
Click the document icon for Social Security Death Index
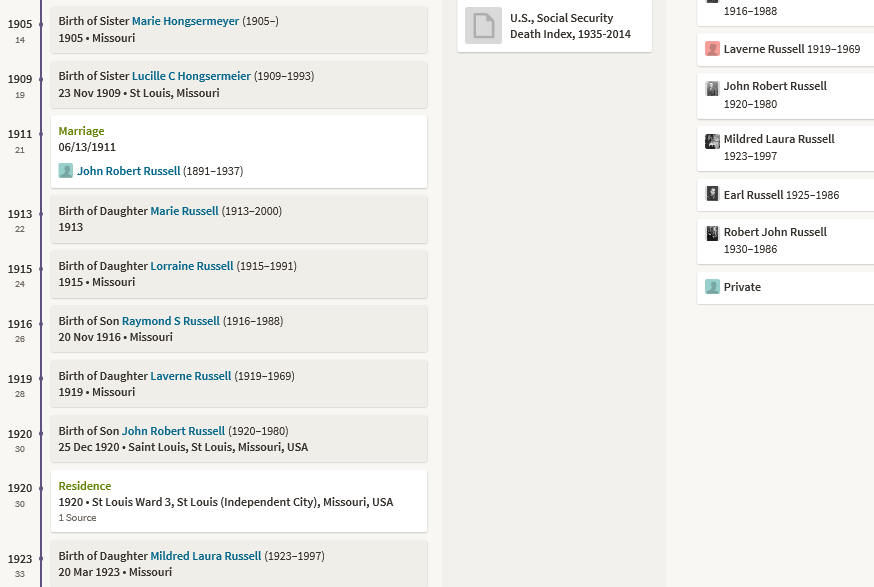pos(483,26)
